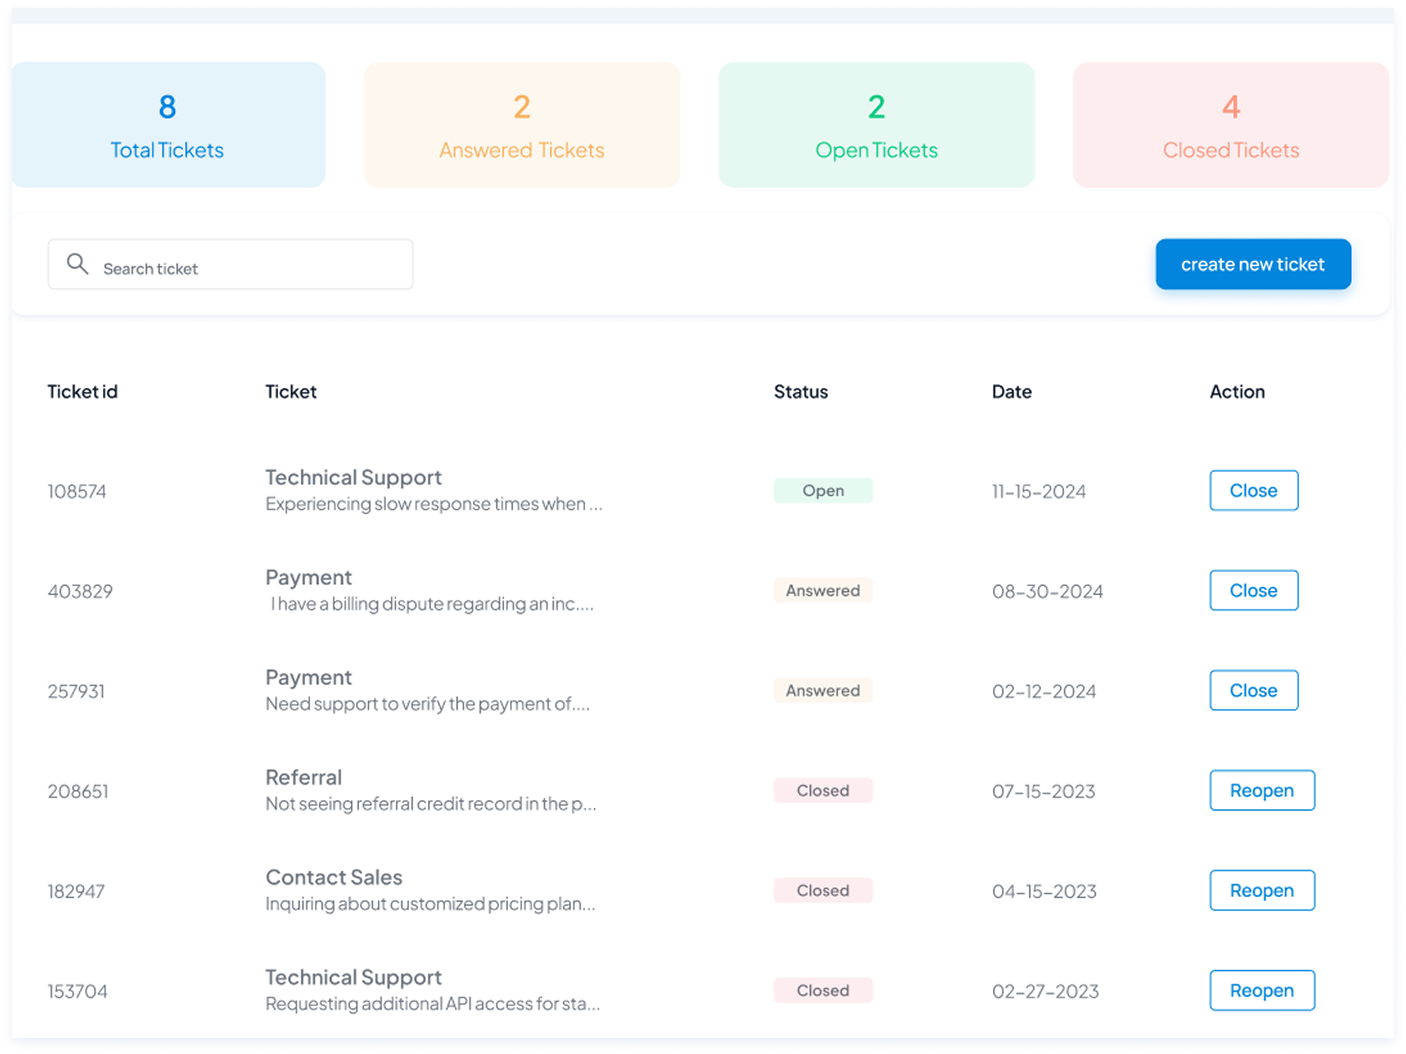Screen dimensions: 1406x1054
Task: Filter by Answered Tickets card
Action: pyautogui.click(x=521, y=126)
